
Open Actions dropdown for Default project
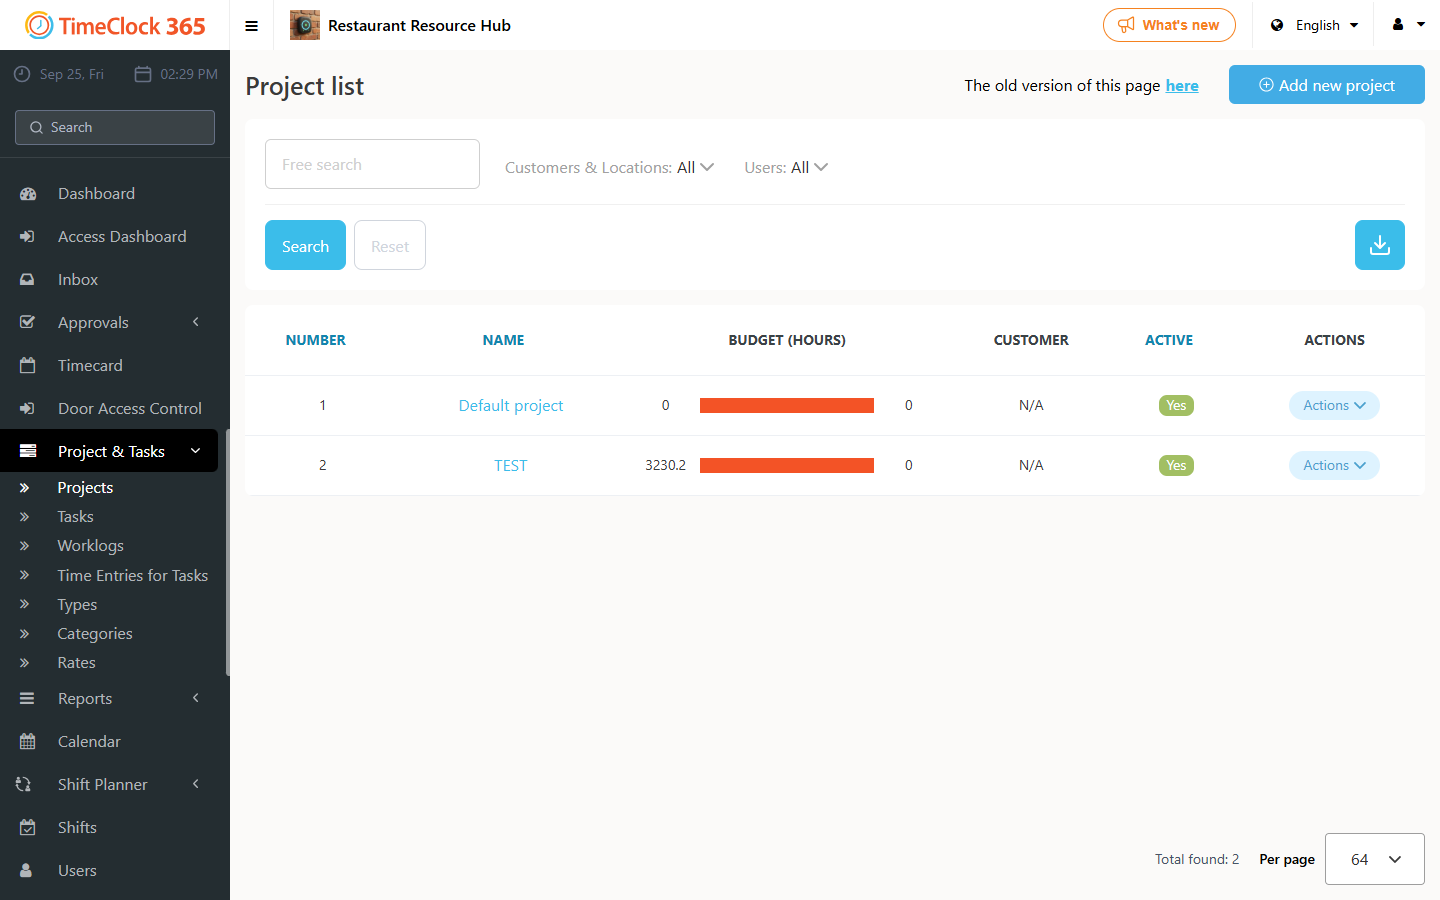point(1334,405)
